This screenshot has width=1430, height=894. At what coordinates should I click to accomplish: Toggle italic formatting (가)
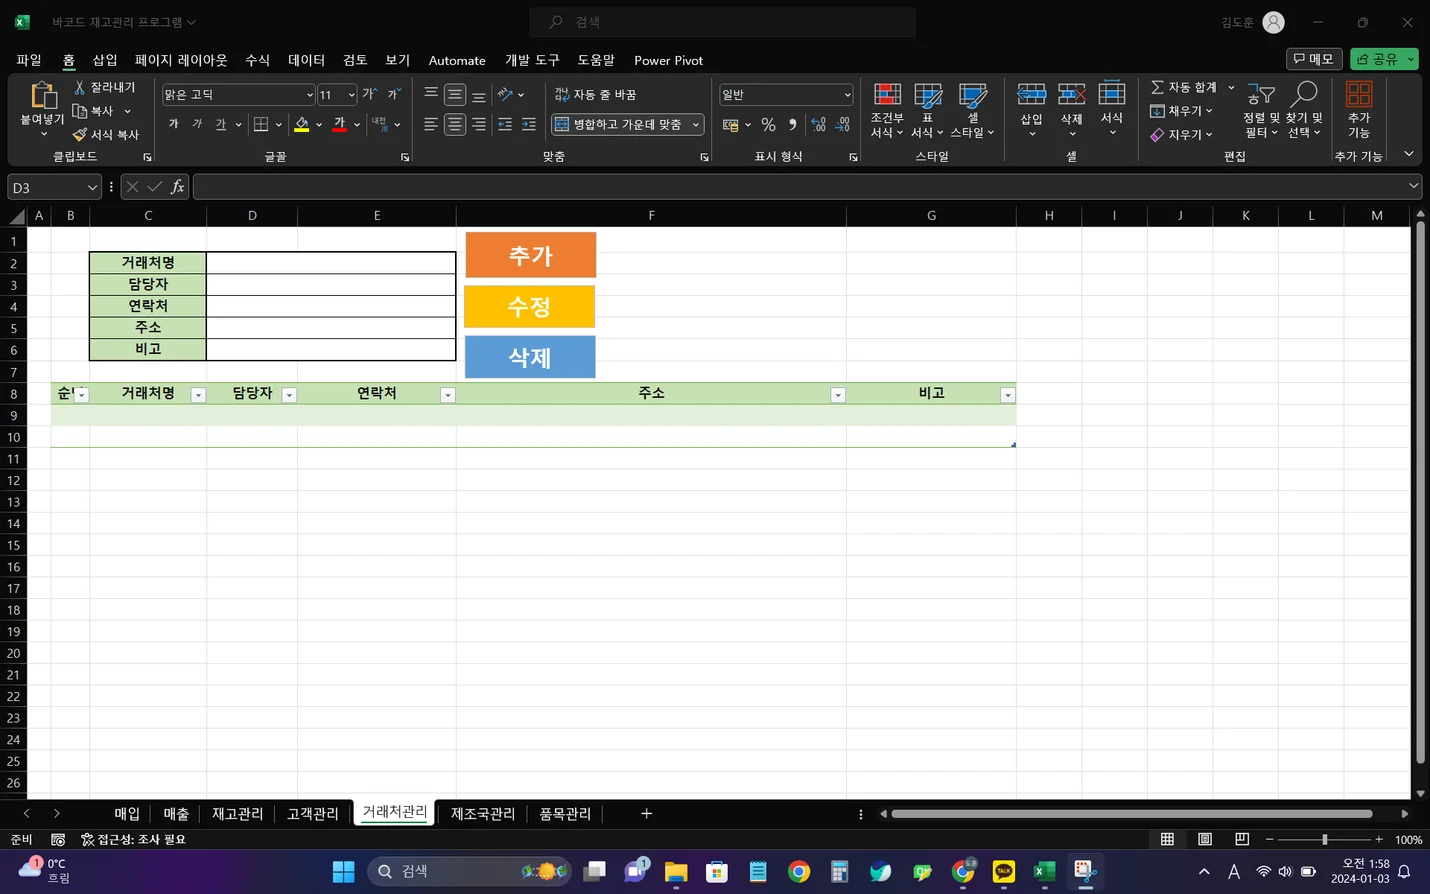(197, 124)
